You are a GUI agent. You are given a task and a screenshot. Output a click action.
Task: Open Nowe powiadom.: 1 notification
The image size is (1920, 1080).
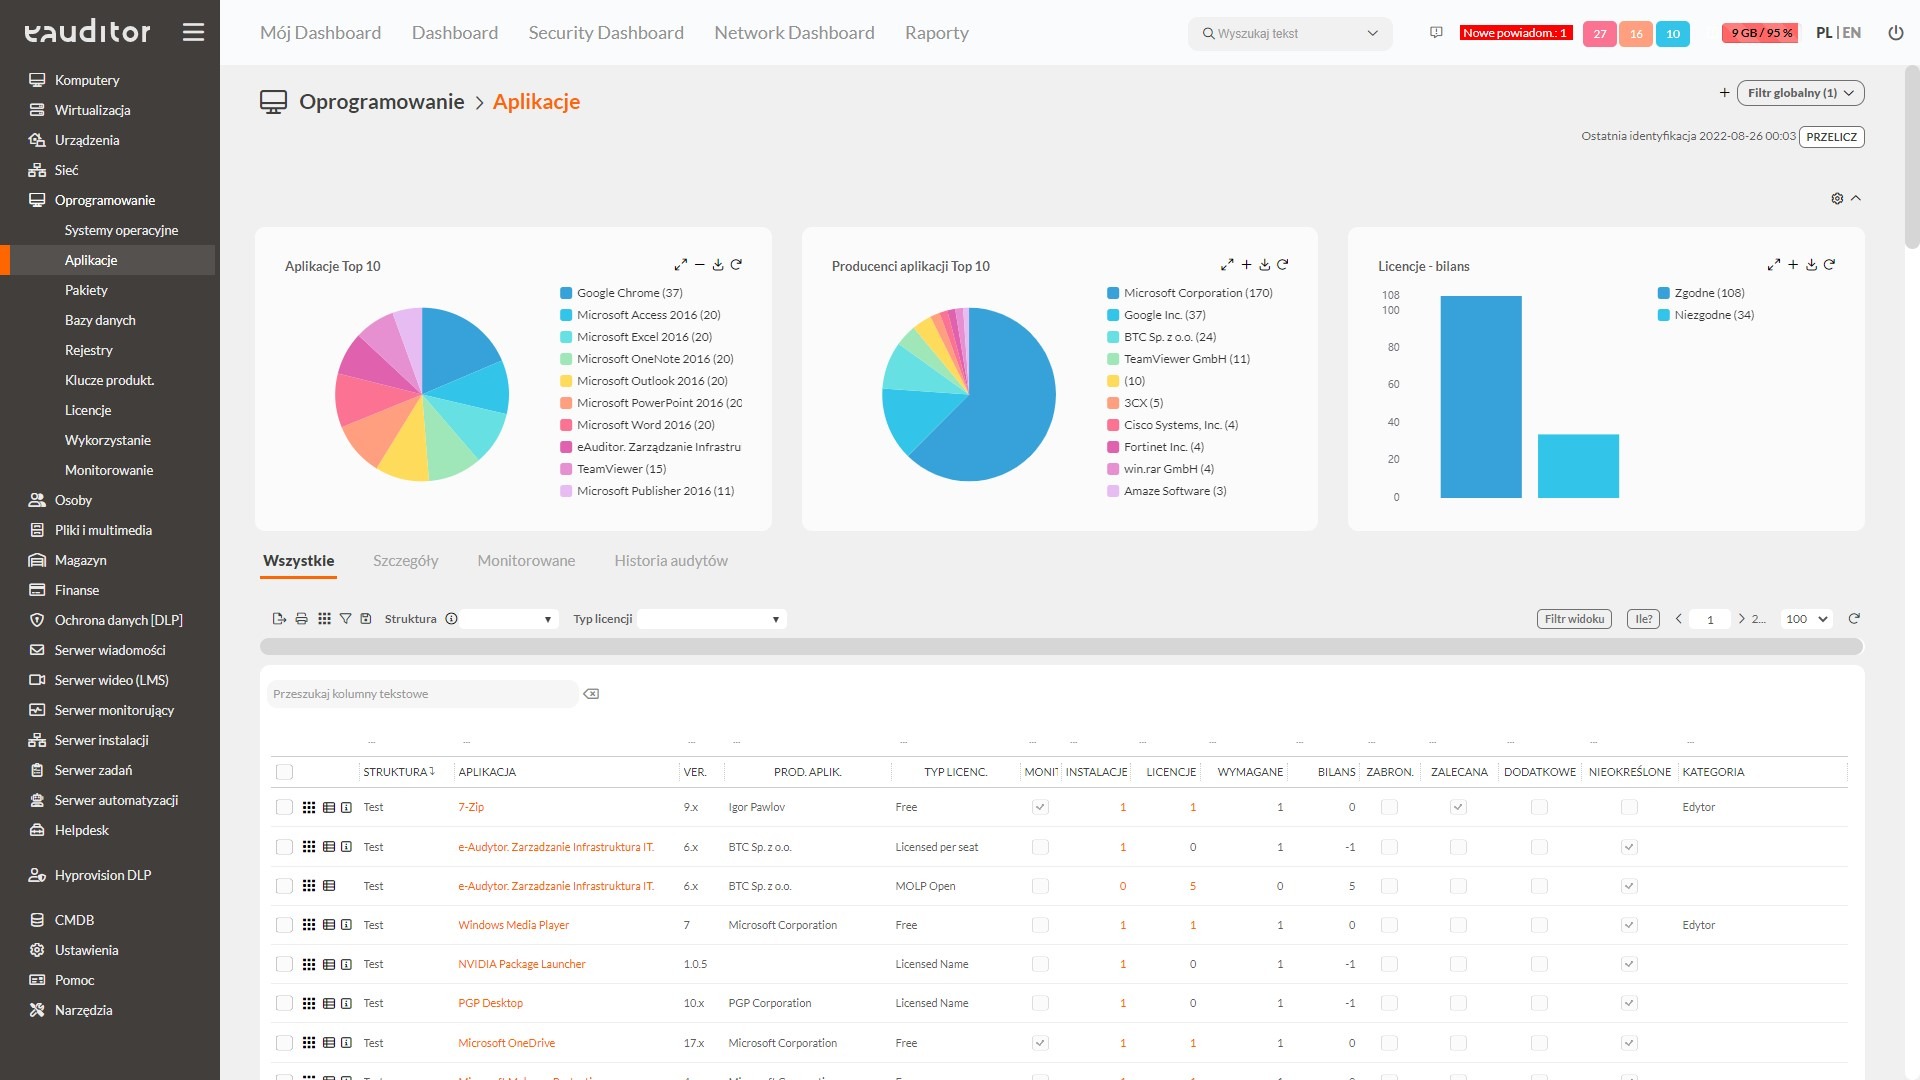pos(1515,33)
